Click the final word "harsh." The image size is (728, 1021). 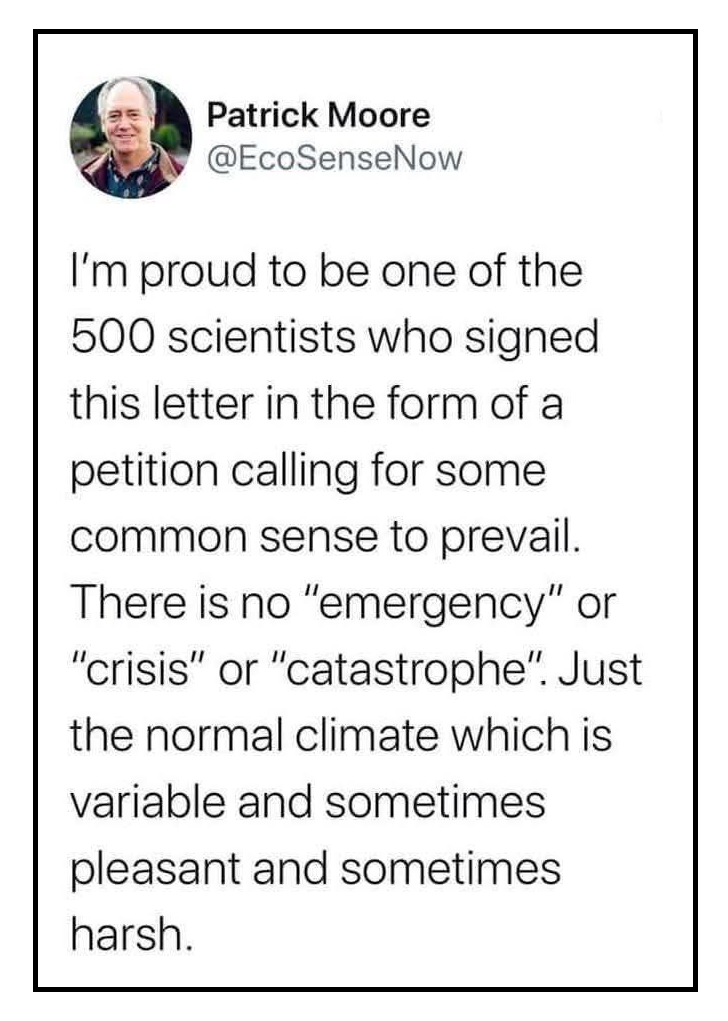pyautogui.click(x=129, y=931)
